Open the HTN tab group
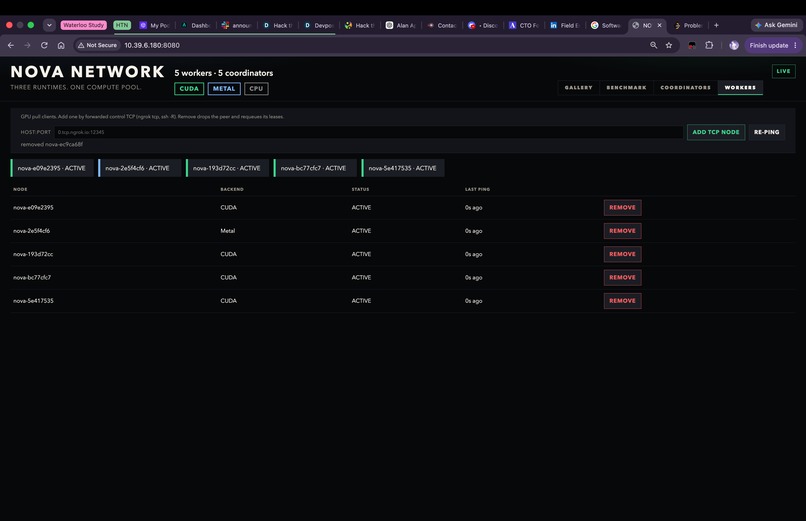The width and height of the screenshot is (806, 521). [x=122, y=25]
